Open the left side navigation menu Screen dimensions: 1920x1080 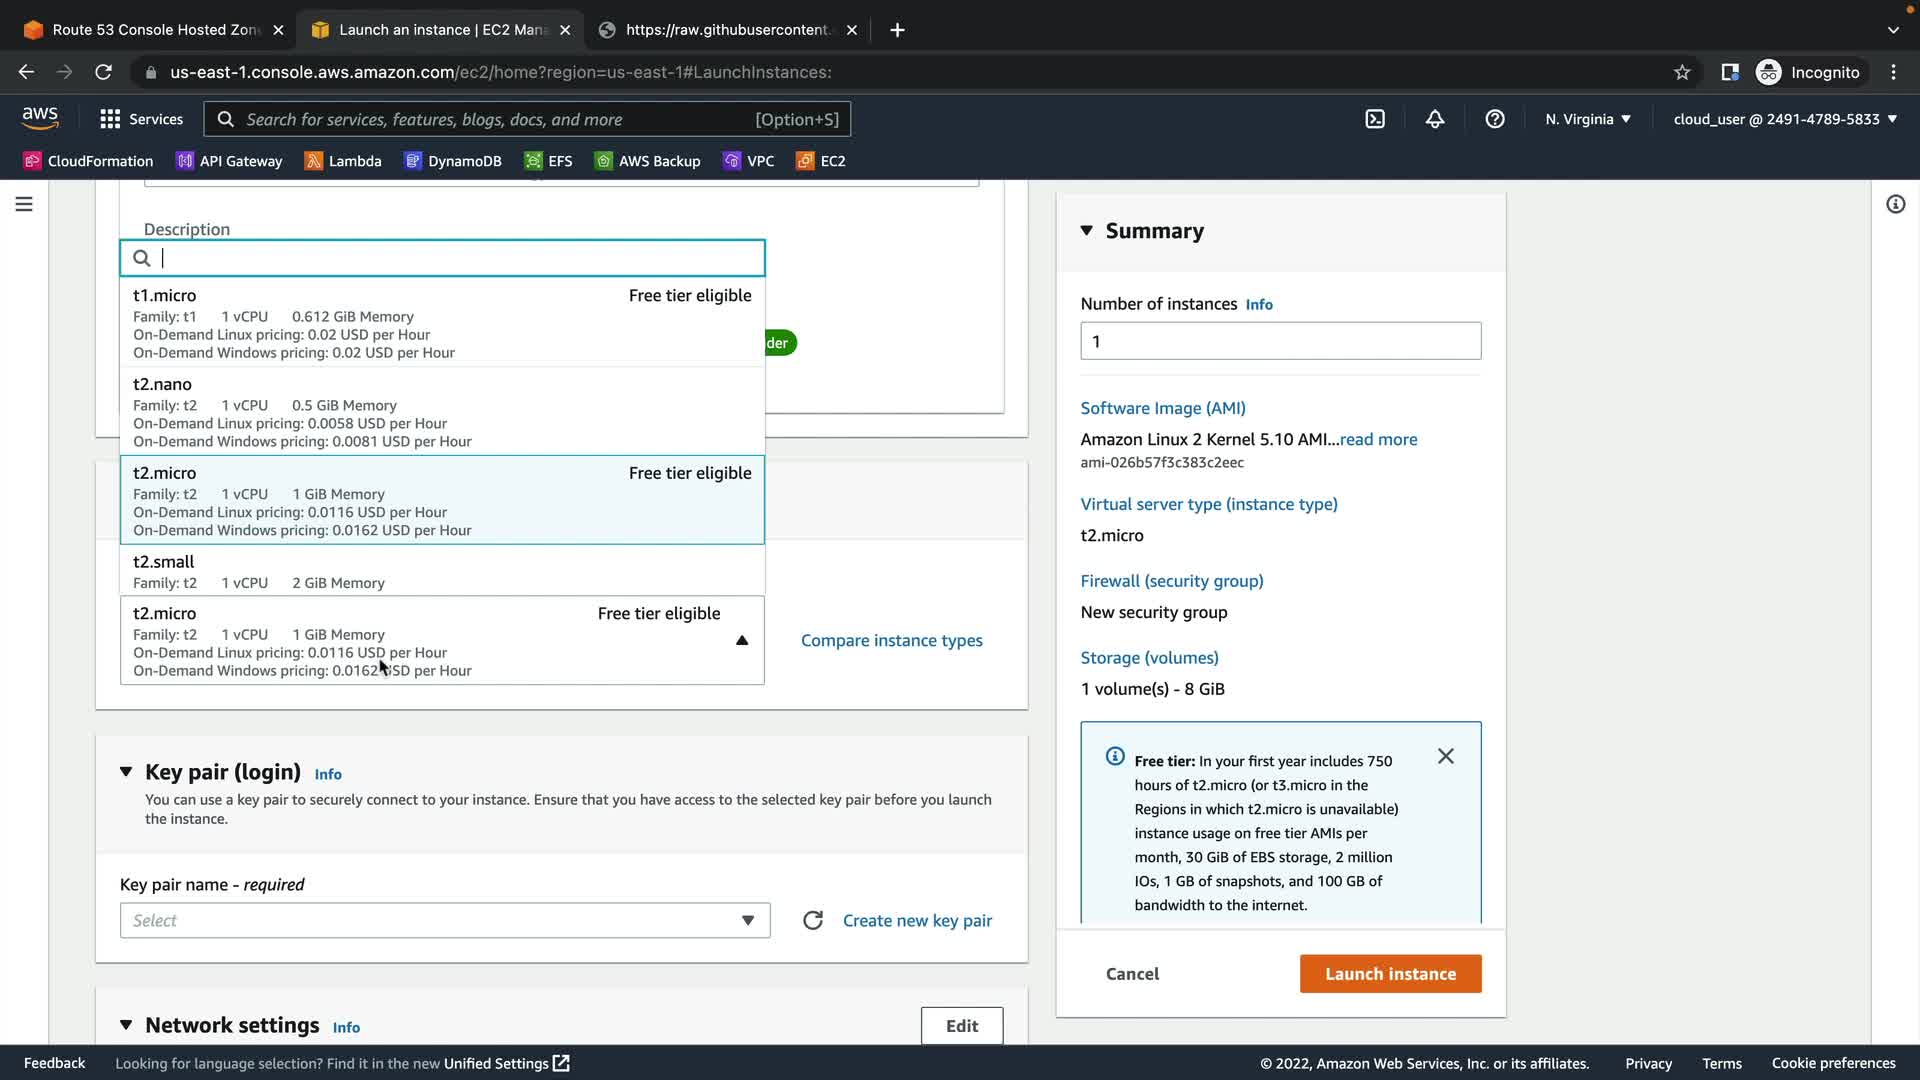pyautogui.click(x=24, y=204)
